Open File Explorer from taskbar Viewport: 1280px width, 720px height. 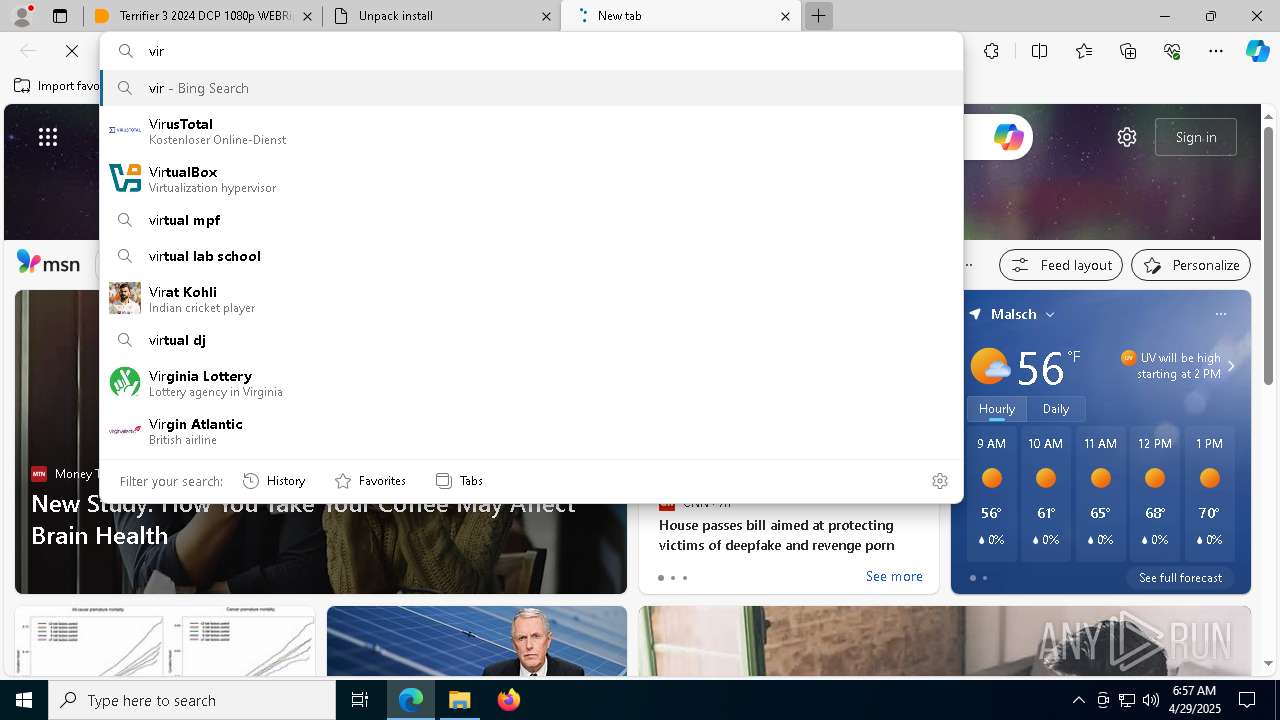[459, 700]
